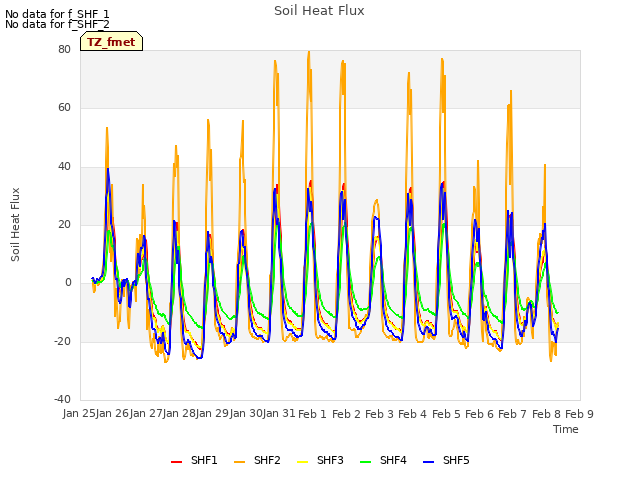Click the 40 y-axis tick label
The width and height of the screenshot is (640, 480).
click(64, 167)
